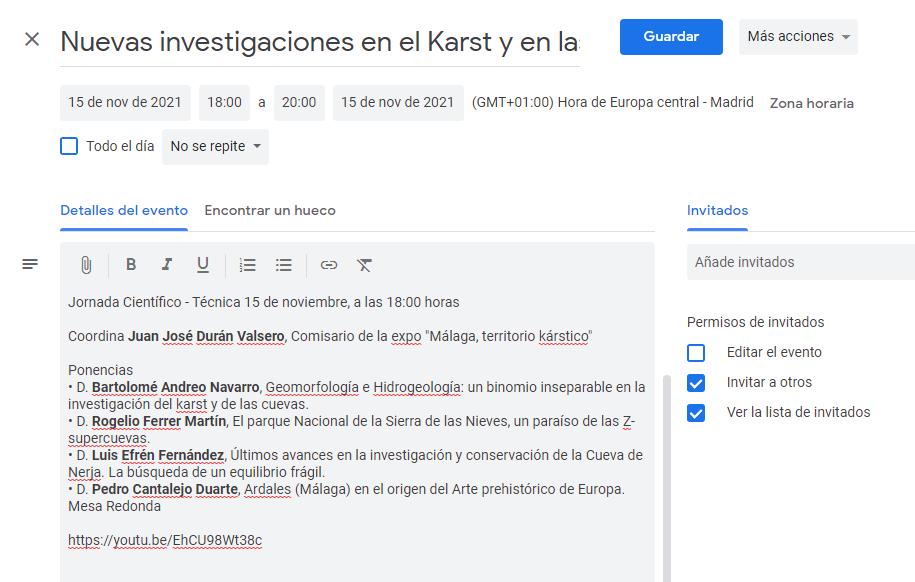Remove formatting from description text
Screen dimensions: 915x582
[x=364, y=265]
